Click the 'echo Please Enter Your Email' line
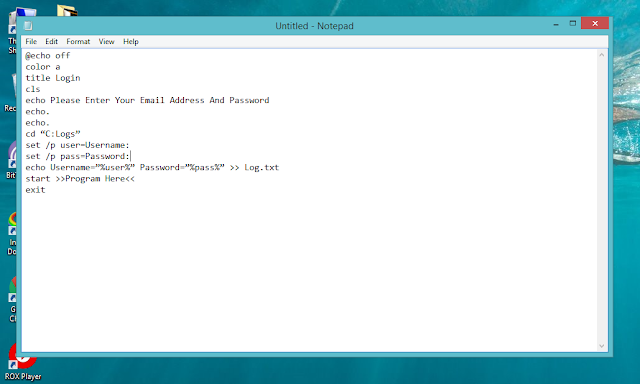This screenshot has width=640, height=384. 147,100
